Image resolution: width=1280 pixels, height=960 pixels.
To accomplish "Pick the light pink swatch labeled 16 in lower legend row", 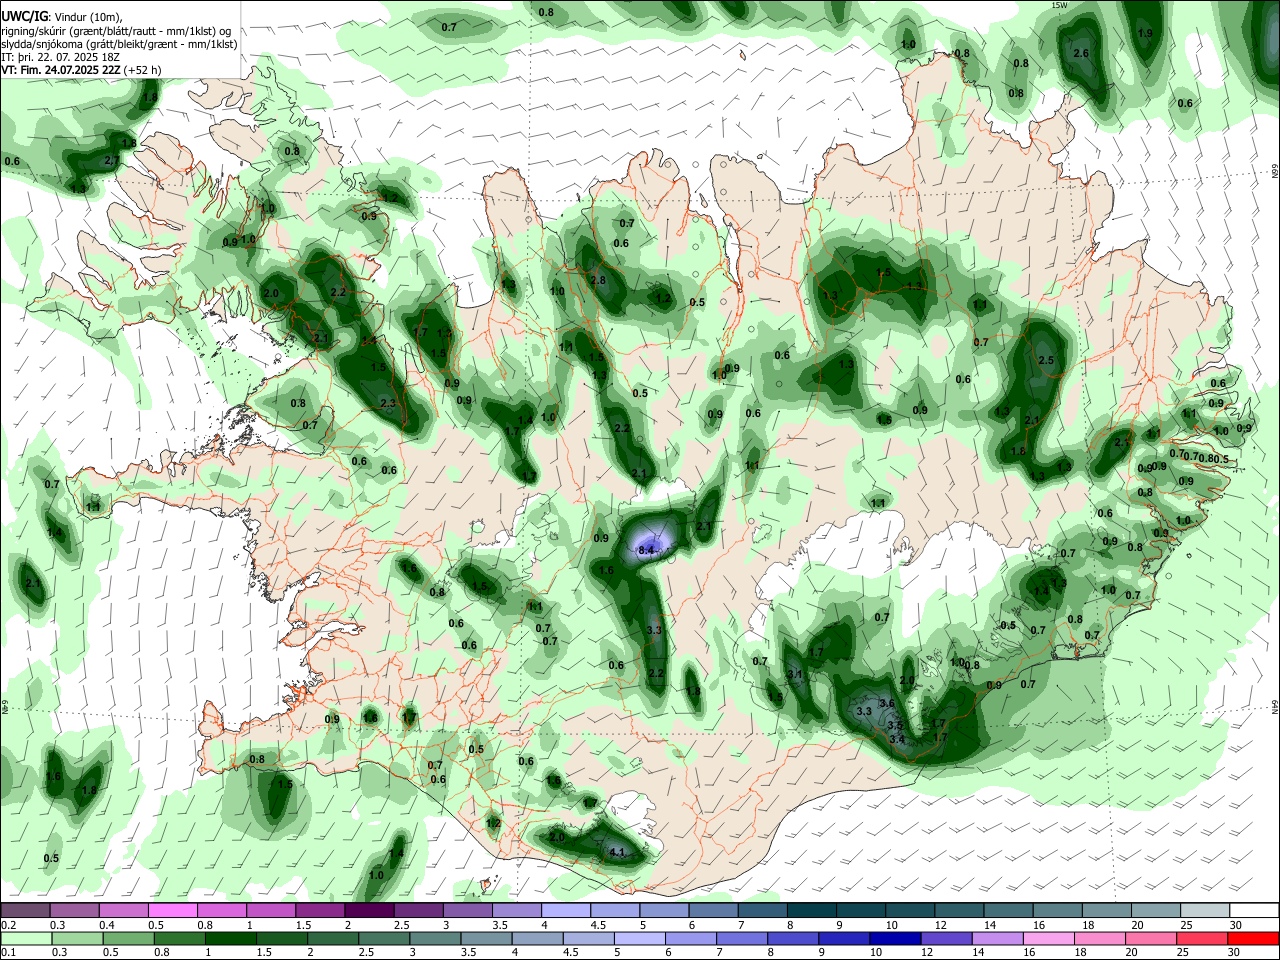I will 1048,939.
